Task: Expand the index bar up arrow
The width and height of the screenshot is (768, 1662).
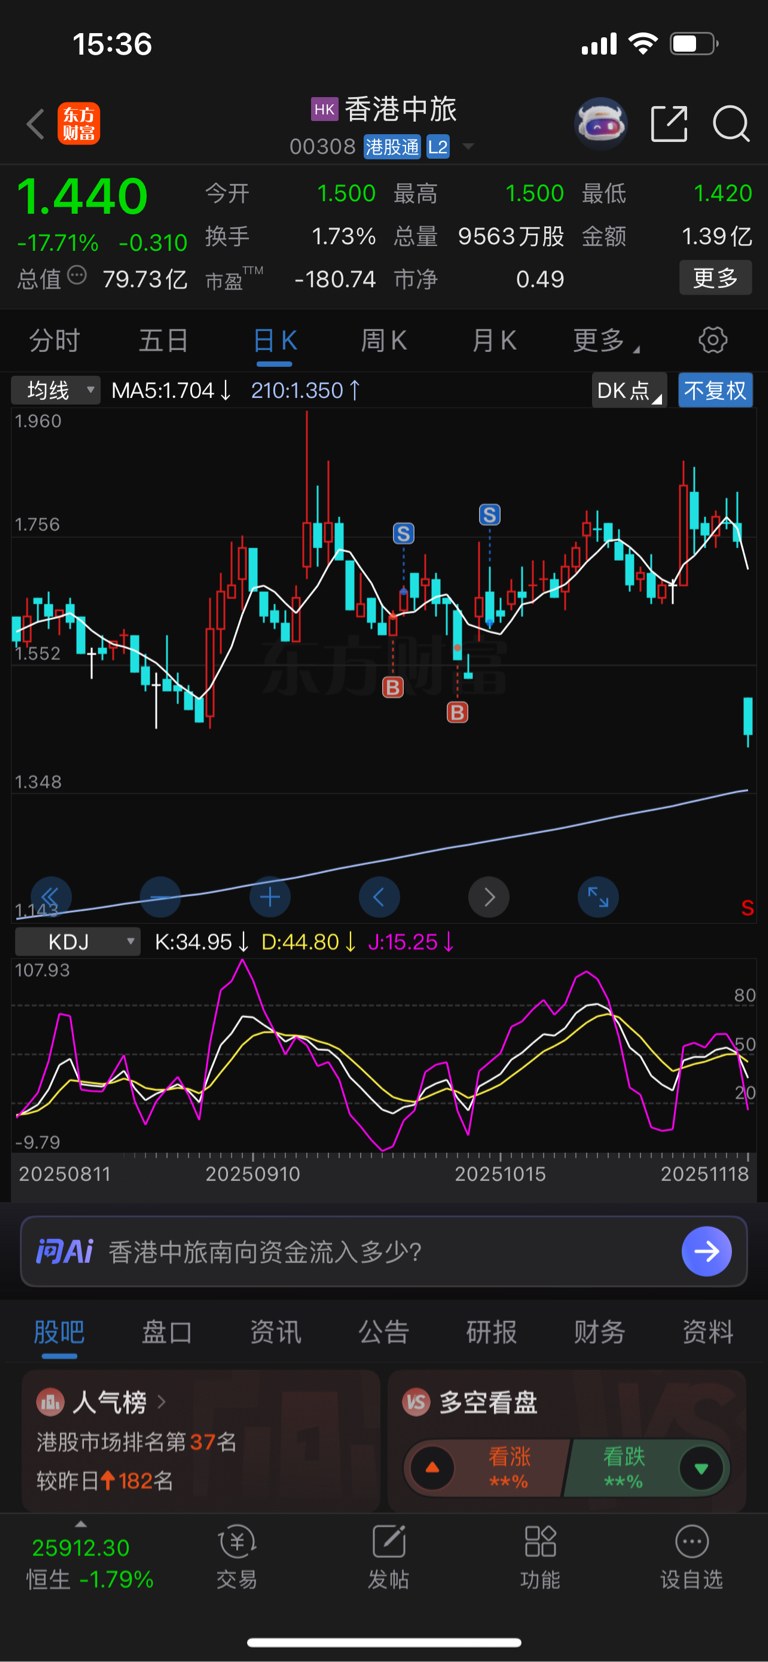Action: [81, 1524]
